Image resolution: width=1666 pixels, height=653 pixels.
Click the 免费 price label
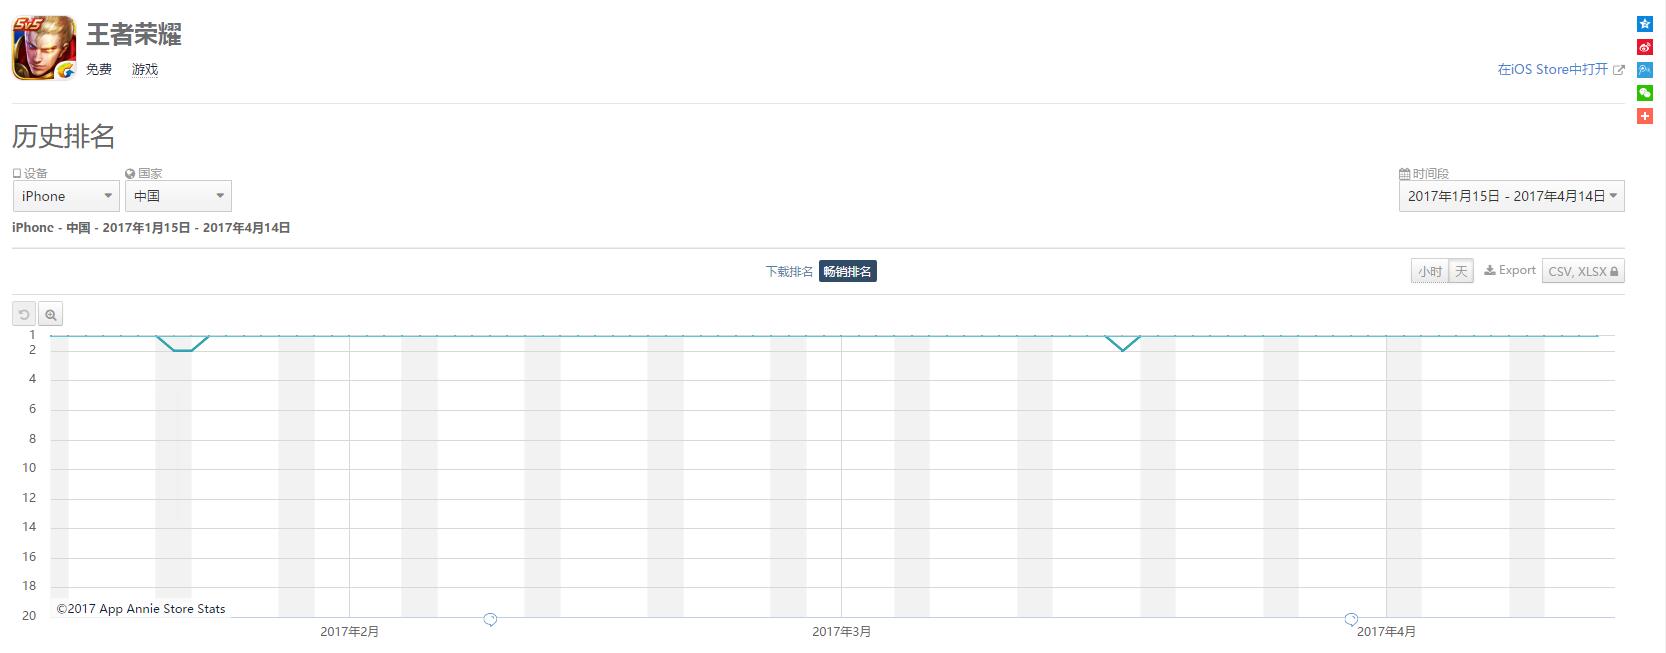tap(99, 69)
